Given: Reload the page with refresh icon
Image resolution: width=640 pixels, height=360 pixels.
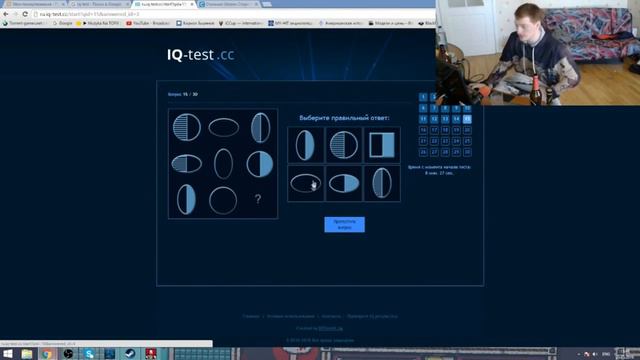Looking at the screenshot, I should (25, 14).
